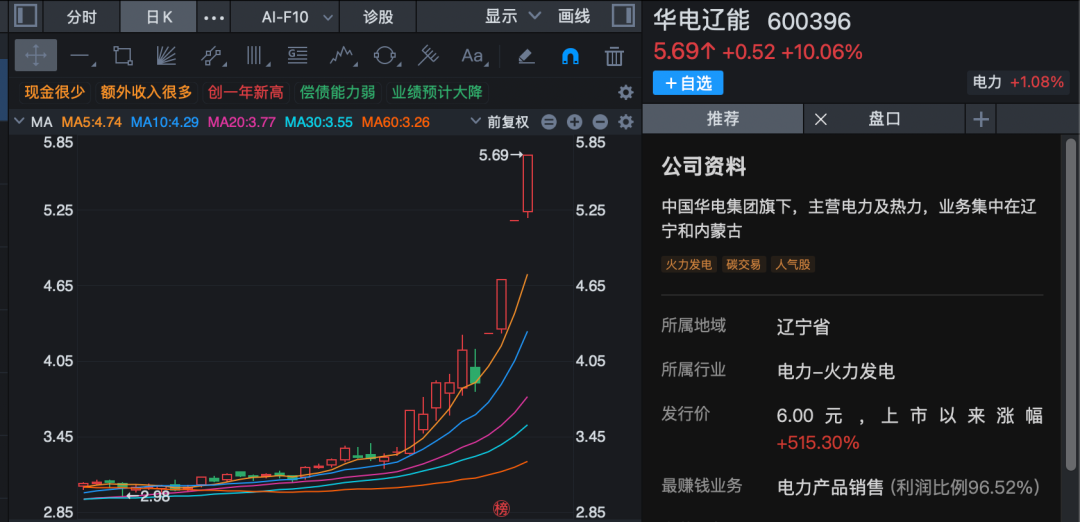1080x522 pixels.
Task: Expand the 显示 display dropdown
Action: 513,17
